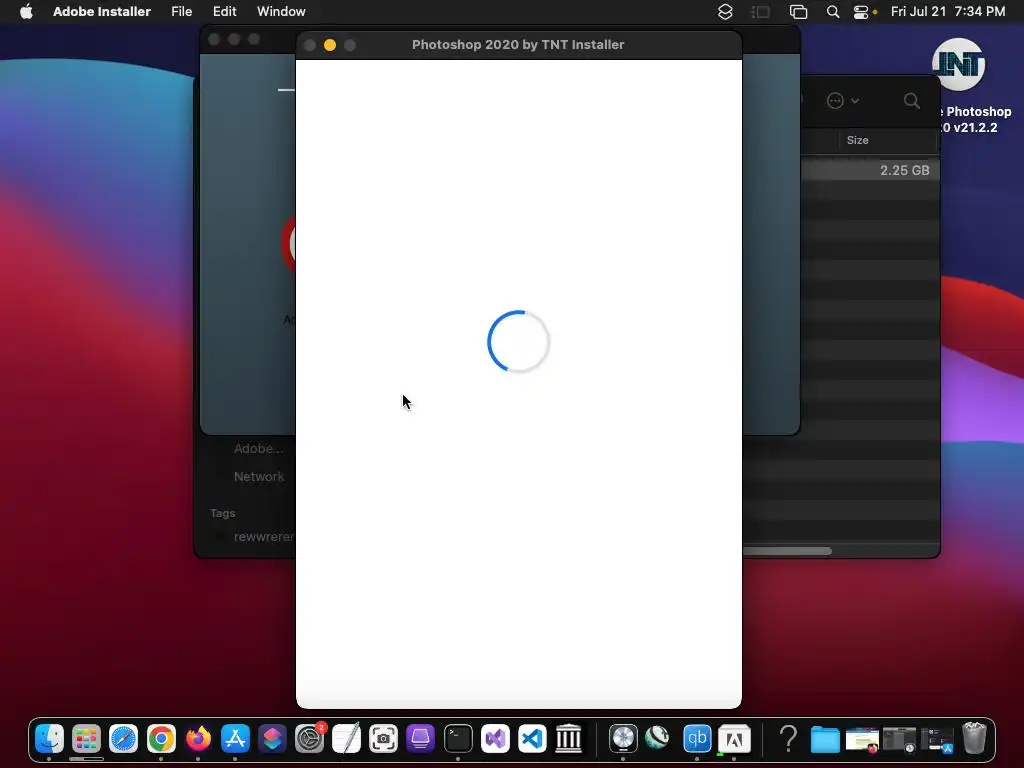The width and height of the screenshot is (1024, 768).
Task: Open the Window menu
Action: point(281,11)
